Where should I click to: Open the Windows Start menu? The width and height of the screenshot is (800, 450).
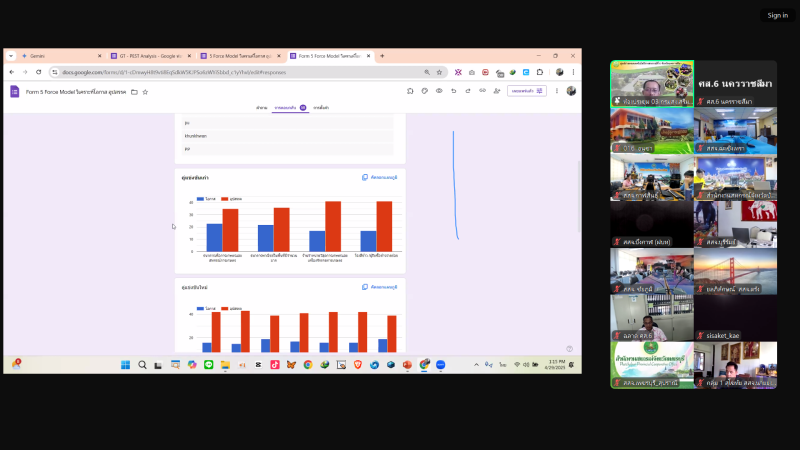(126, 365)
